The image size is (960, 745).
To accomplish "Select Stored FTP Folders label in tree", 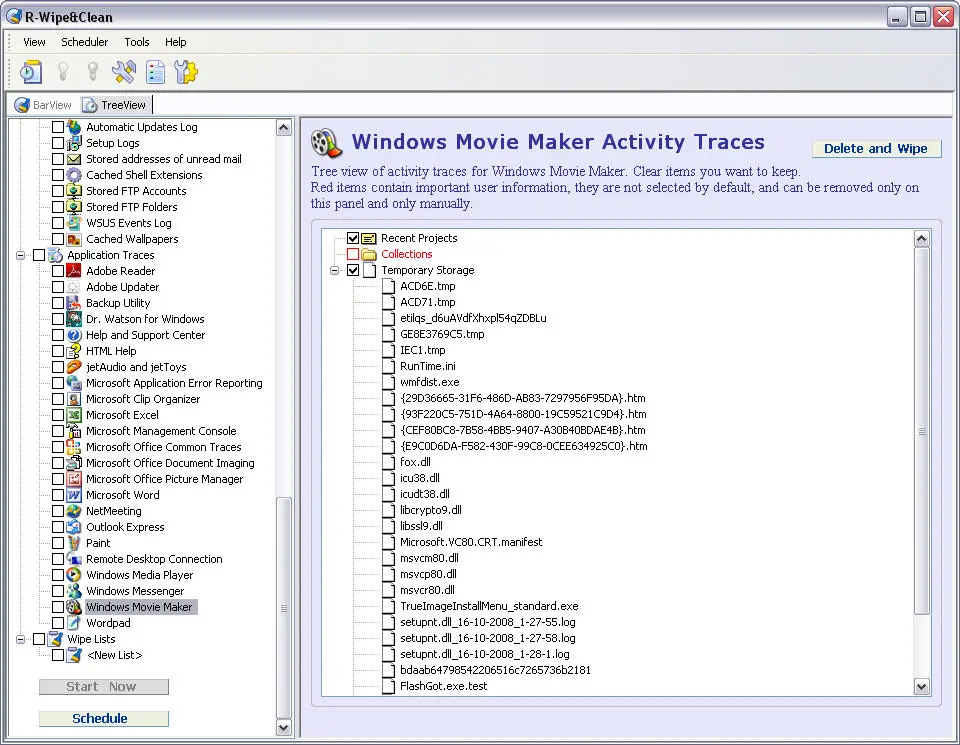I will pos(132,207).
